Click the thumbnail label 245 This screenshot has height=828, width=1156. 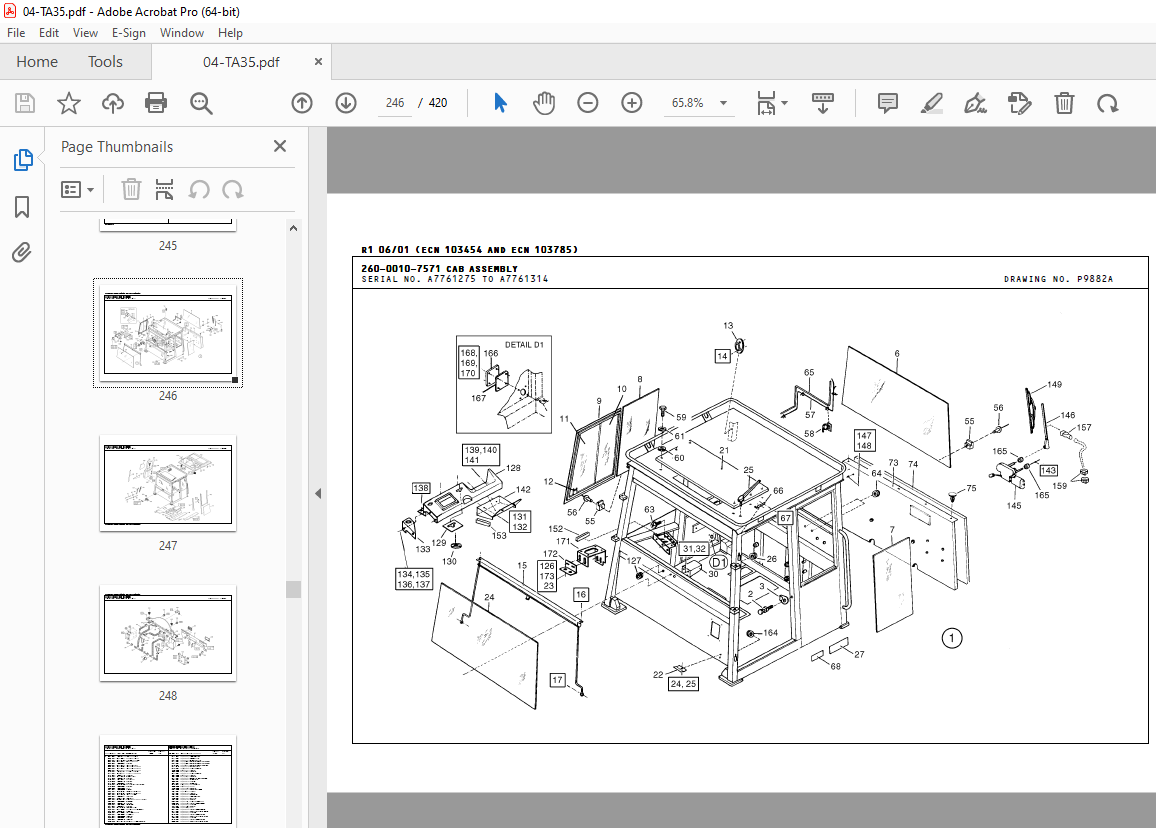[x=168, y=246]
